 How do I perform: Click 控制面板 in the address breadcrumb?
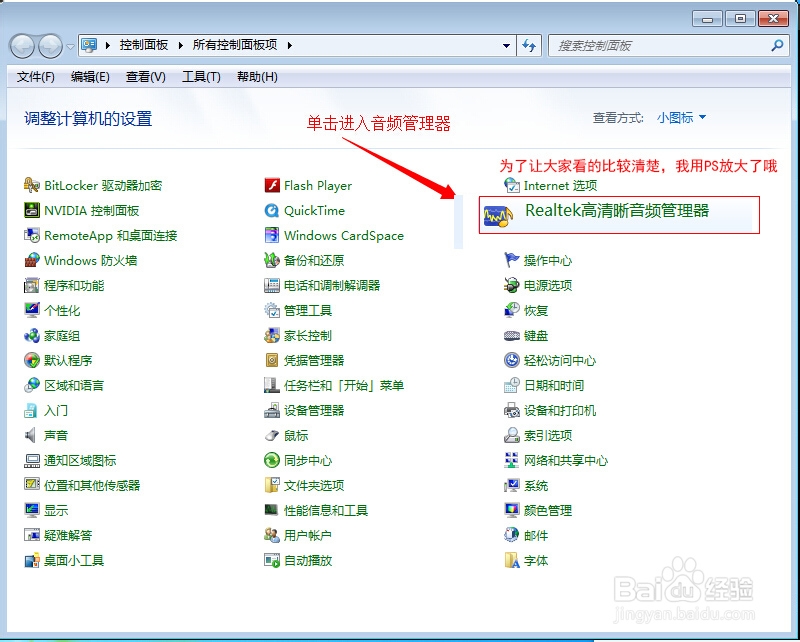click(144, 45)
